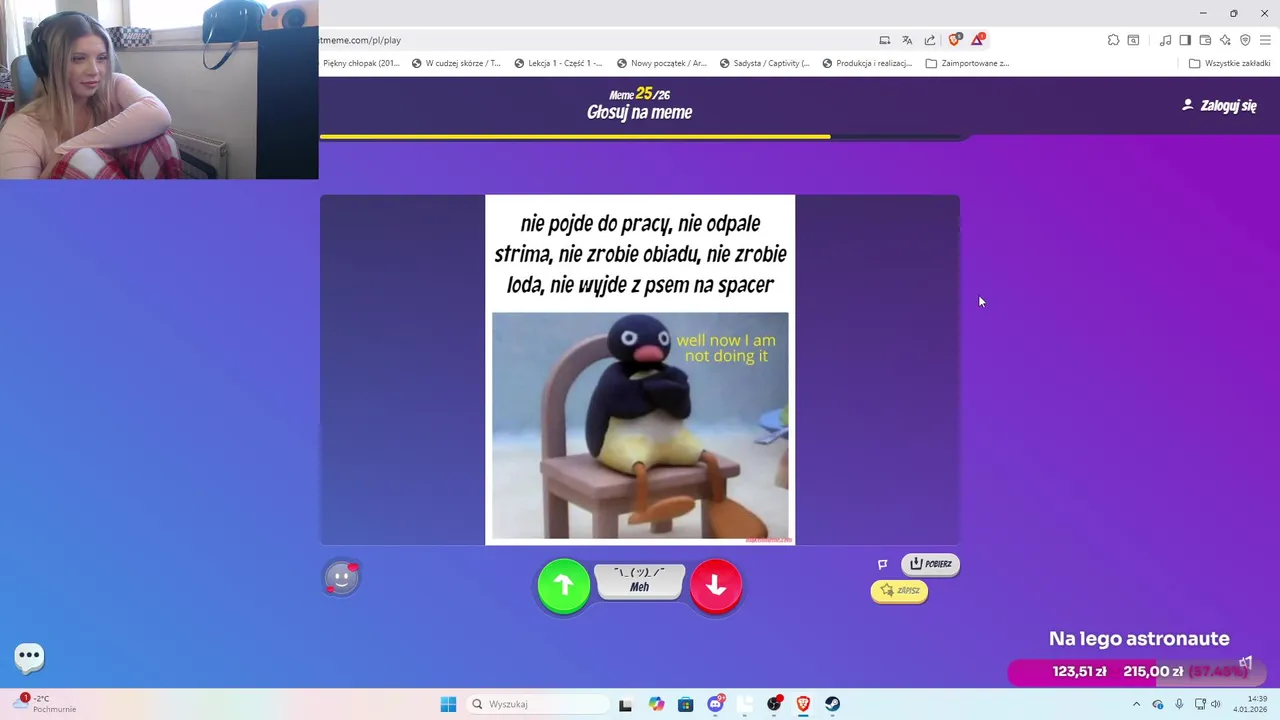Open the clock showing 14:39
Screen dimensions: 1280x720
(1250, 704)
